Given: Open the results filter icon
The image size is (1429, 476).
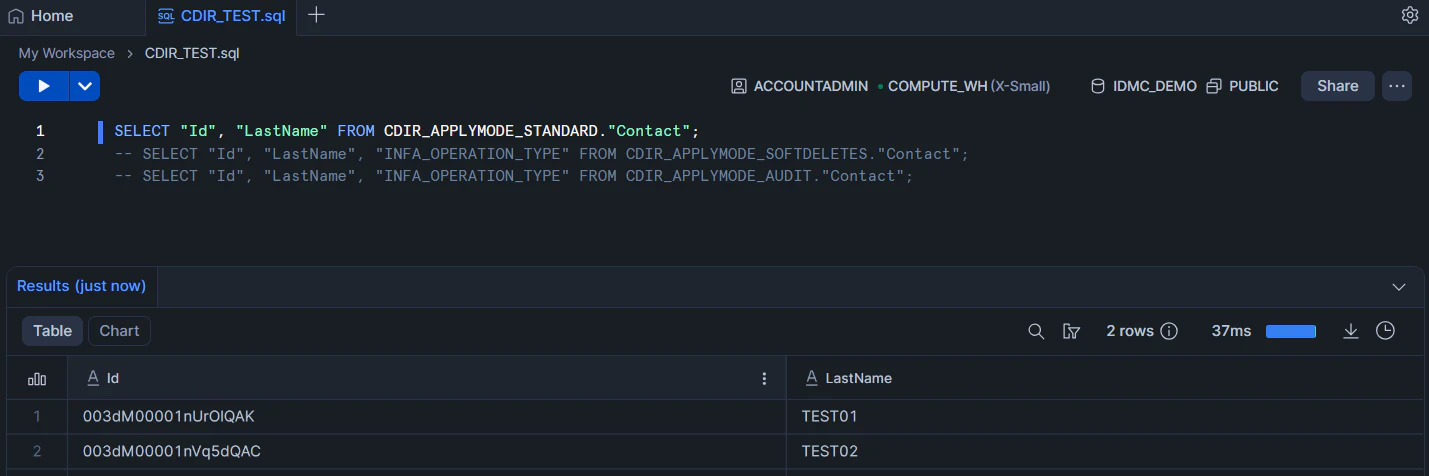Looking at the screenshot, I should [1072, 331].
